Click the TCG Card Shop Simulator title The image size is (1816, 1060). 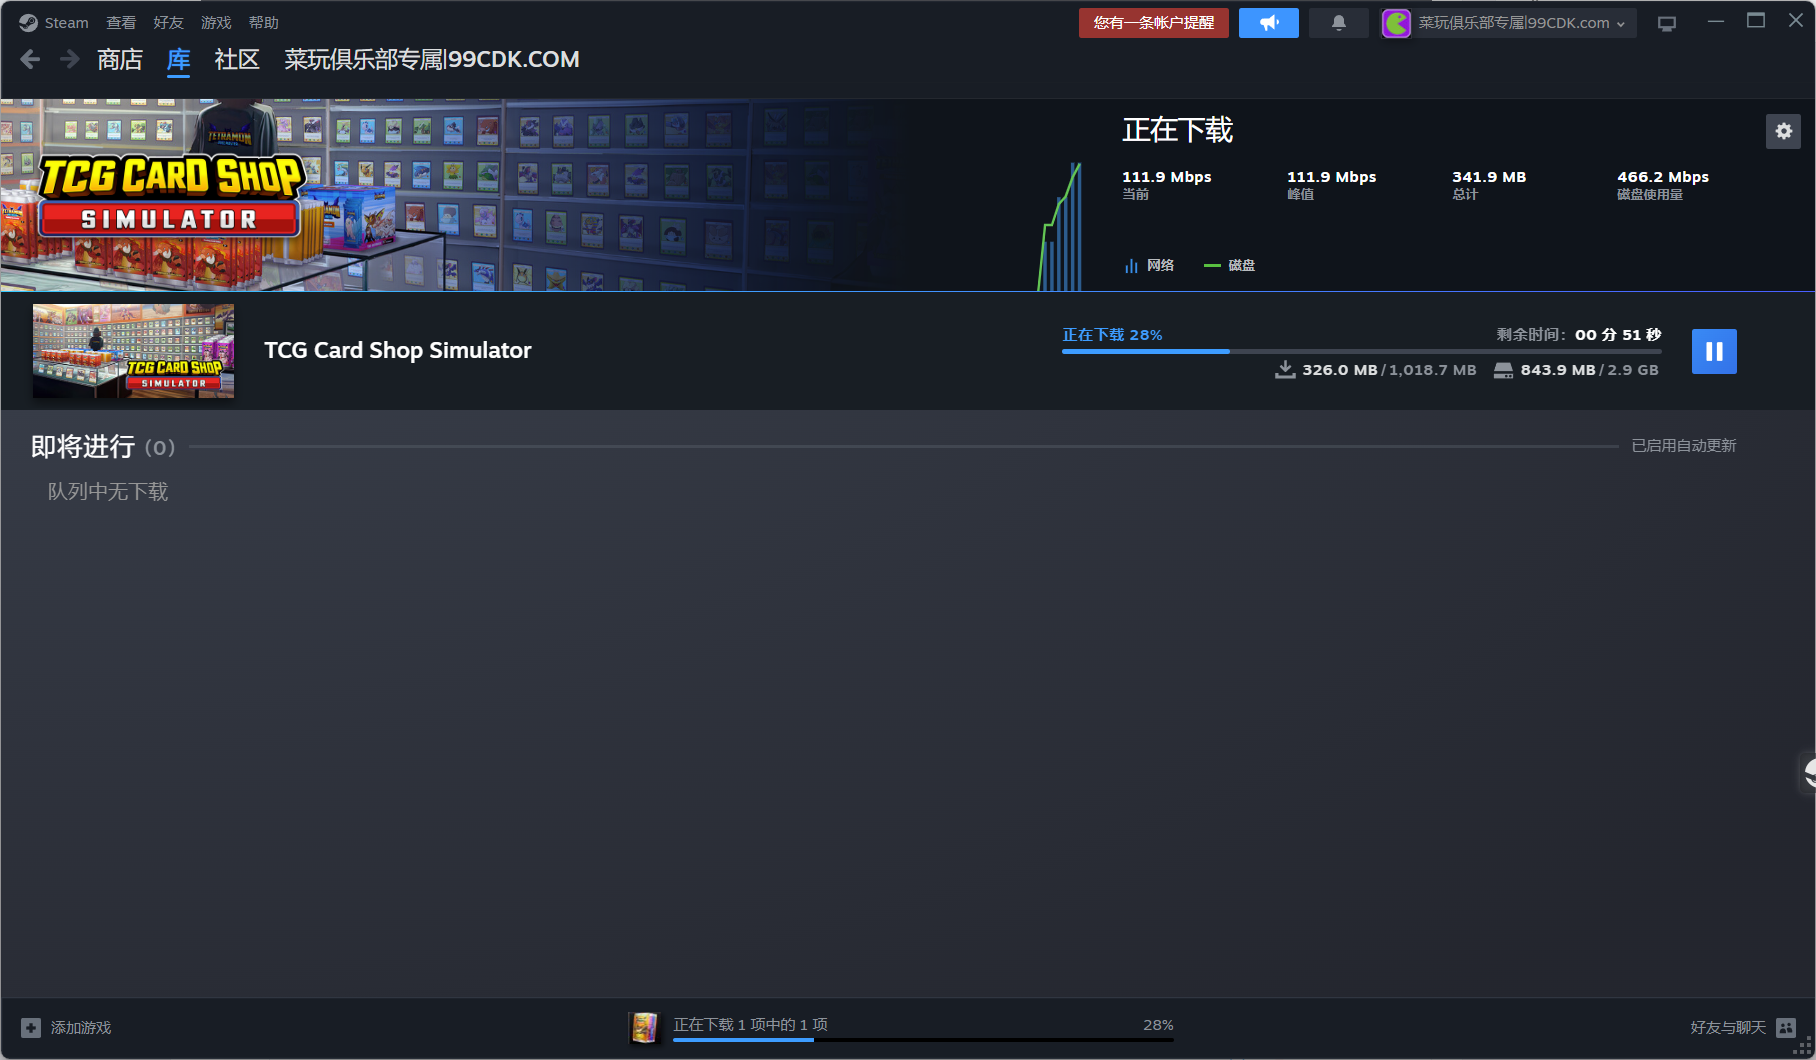tap(398, 351)
